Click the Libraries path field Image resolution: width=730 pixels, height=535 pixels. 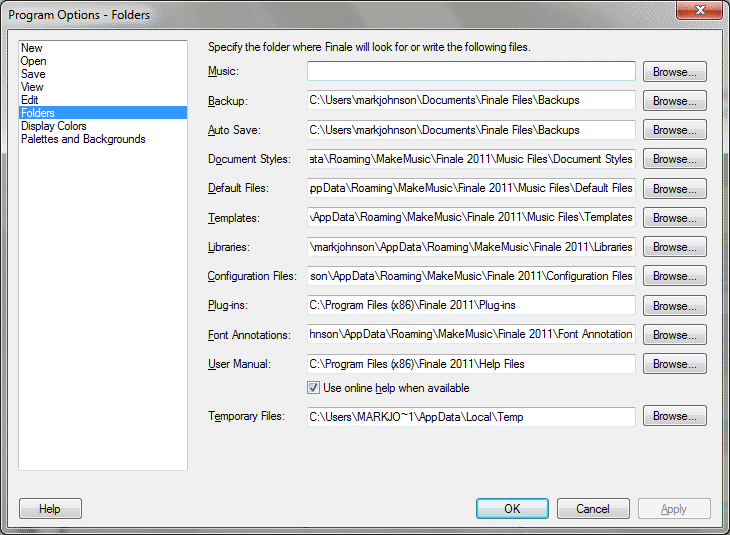(x=471, y=247)
